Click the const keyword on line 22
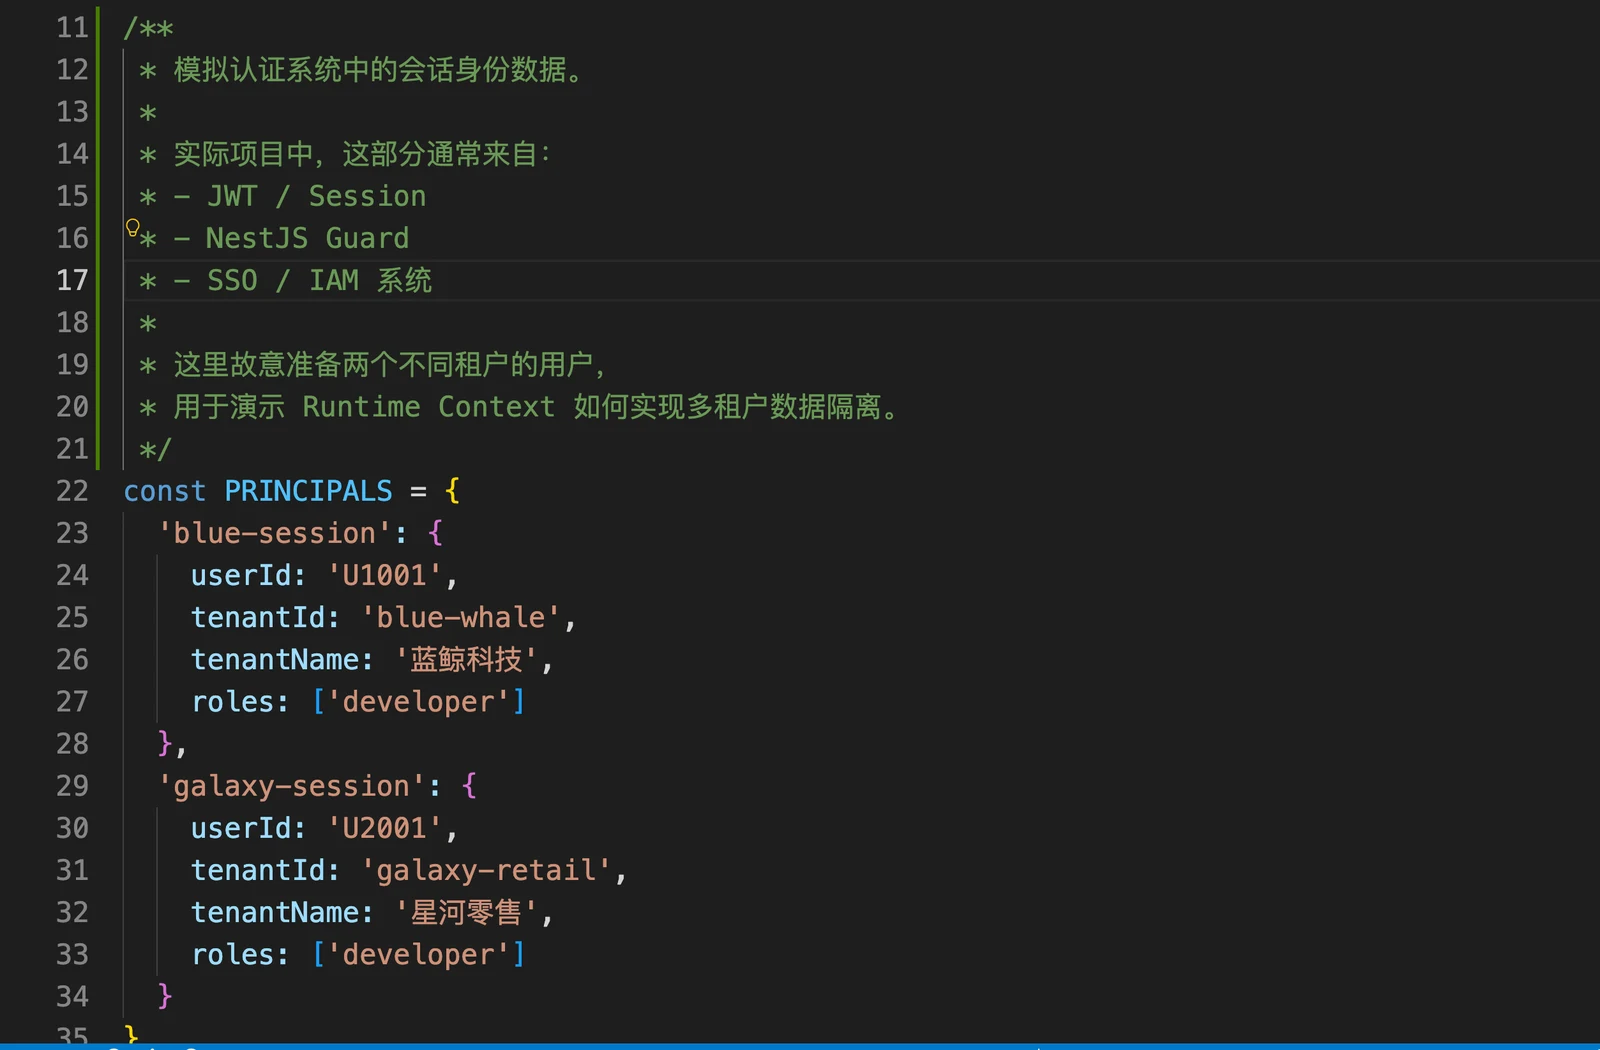This screenshot has height=1050, width=1600. click(x=165, y=491)
